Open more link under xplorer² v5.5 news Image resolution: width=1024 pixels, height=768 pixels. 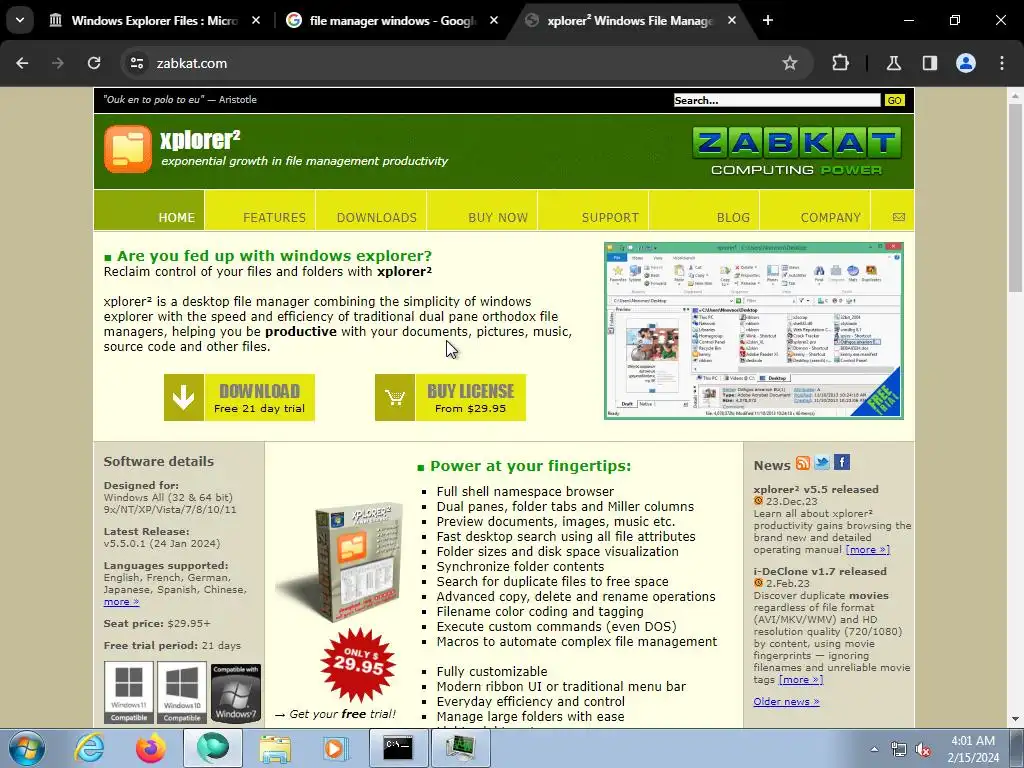pos(868,550)
